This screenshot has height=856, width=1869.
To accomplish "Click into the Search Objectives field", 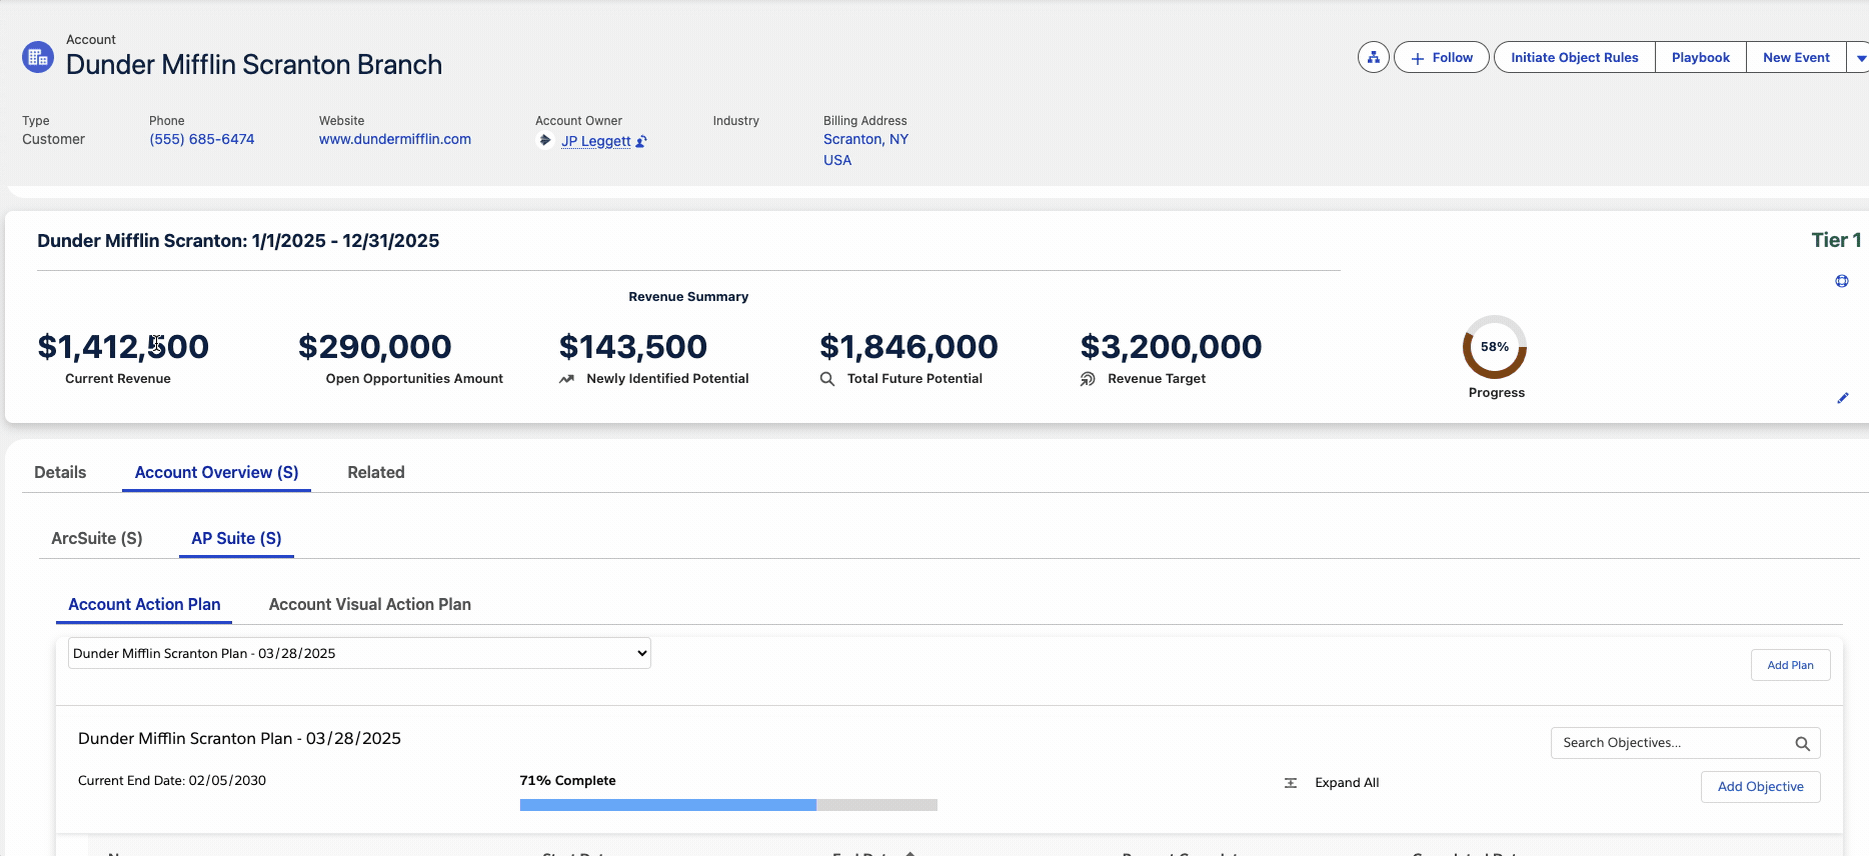I will pyautogui.click(x=1670, y=743).
